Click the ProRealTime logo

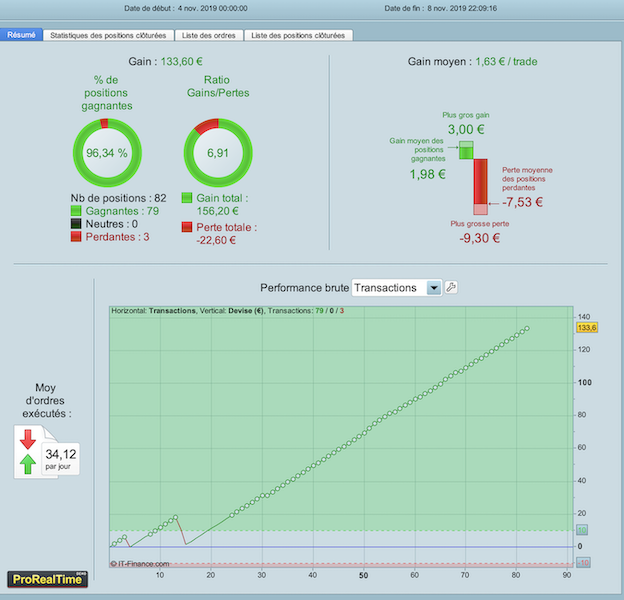[47, 579]
